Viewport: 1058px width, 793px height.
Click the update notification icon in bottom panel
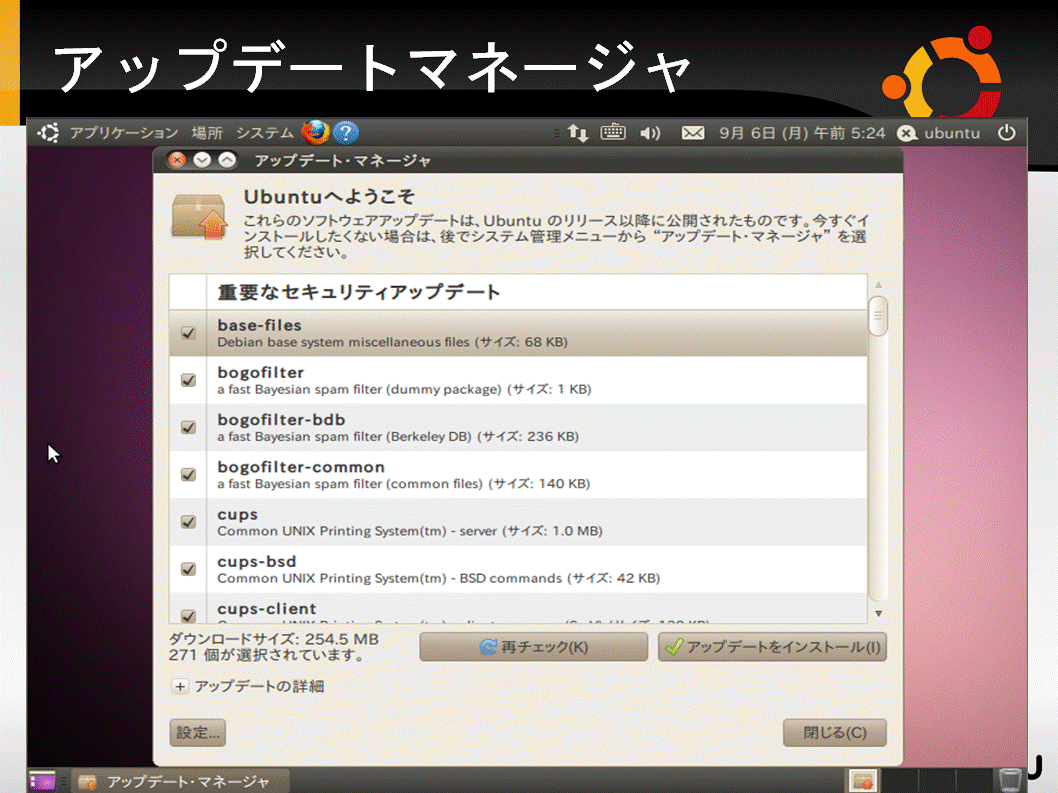pyautogui.click(x=863, y=781)
